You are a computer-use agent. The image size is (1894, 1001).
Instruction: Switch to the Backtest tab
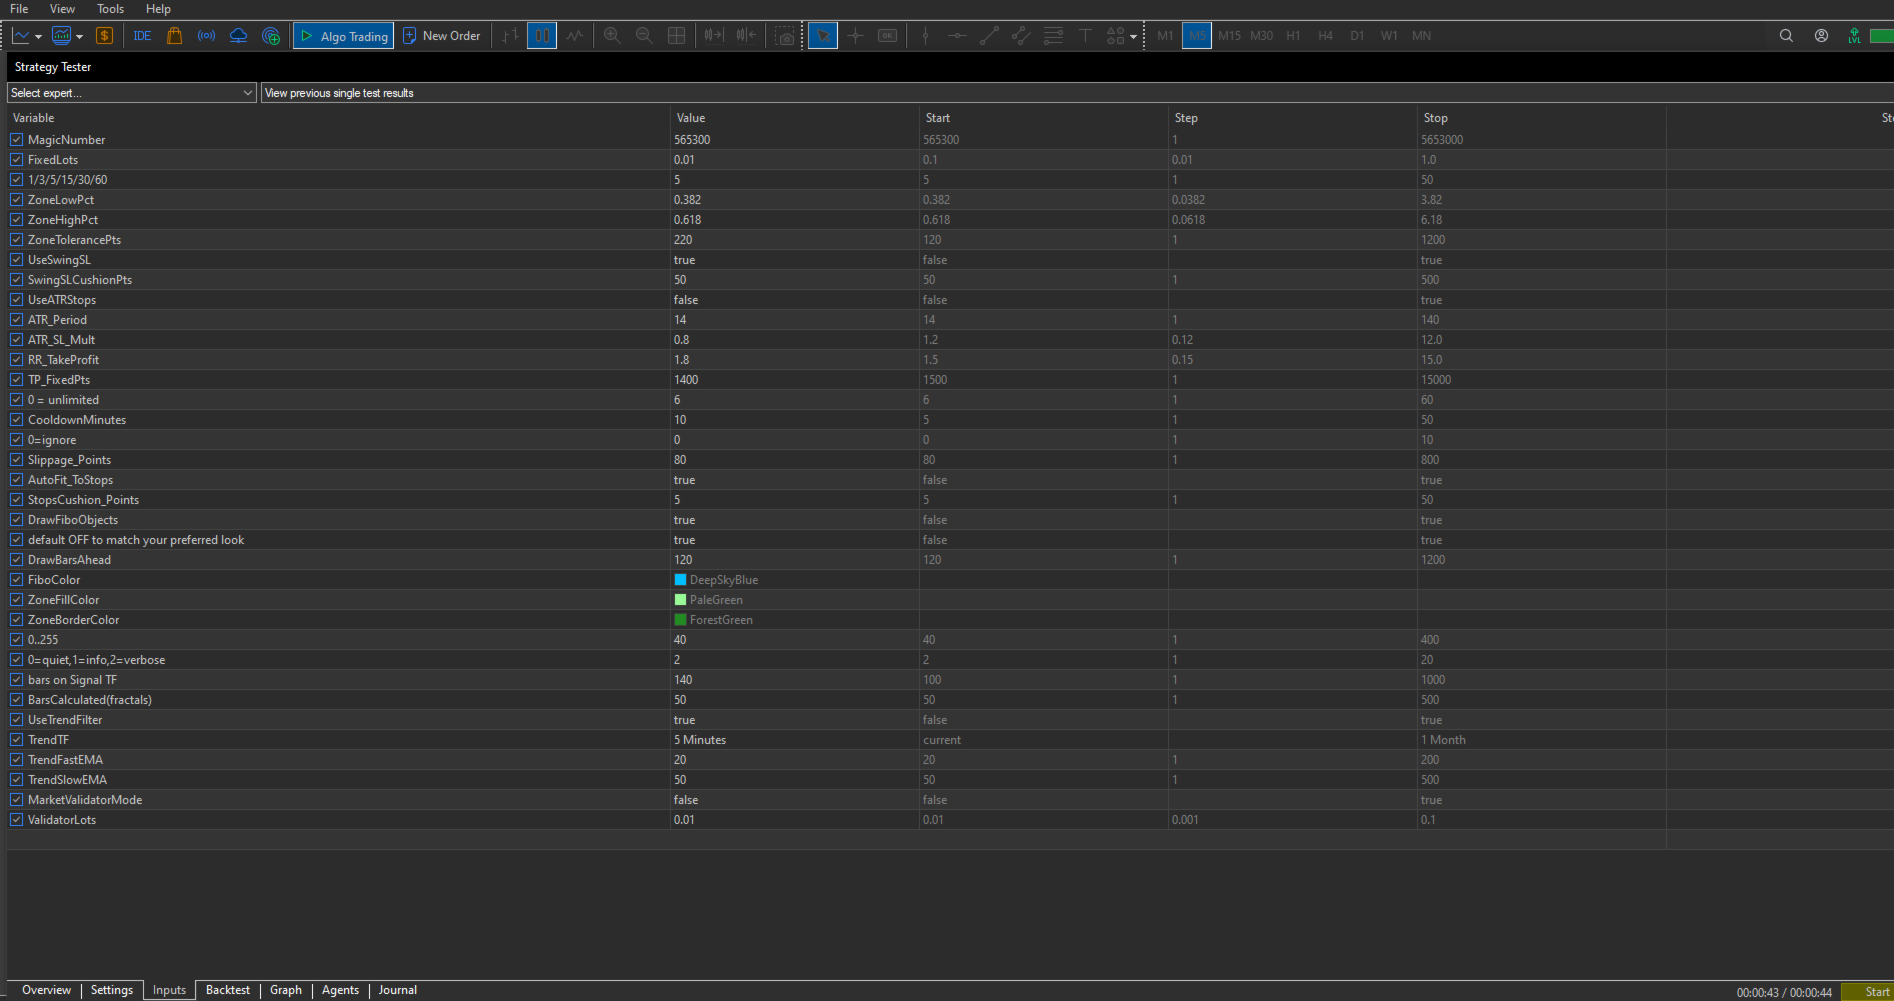point(228,990)
